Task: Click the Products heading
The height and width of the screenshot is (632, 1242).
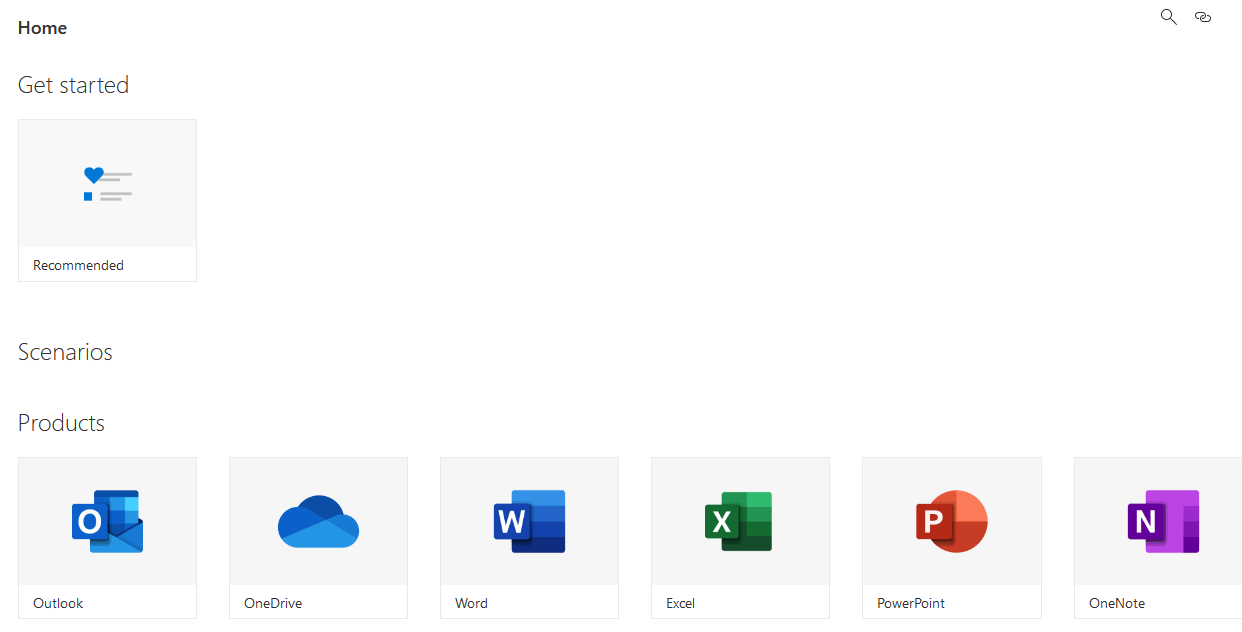Action: click(x=61, y=423)
